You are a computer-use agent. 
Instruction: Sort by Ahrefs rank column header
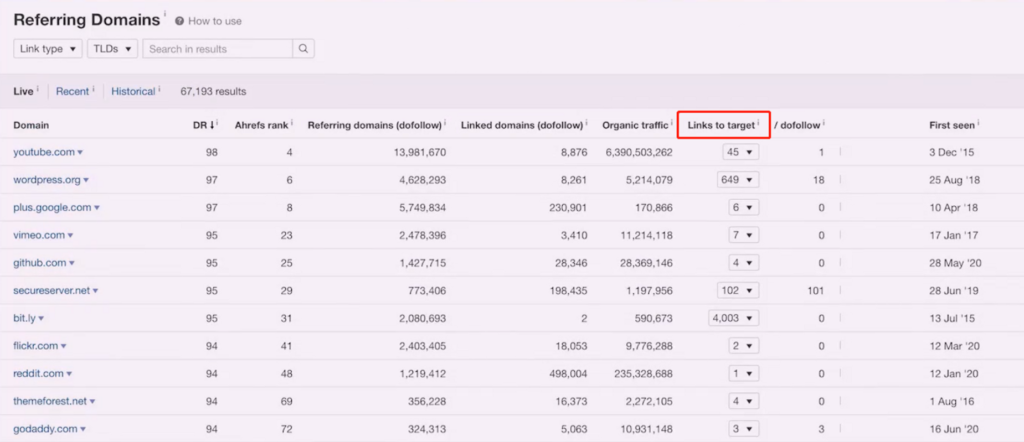coord(262,125)
